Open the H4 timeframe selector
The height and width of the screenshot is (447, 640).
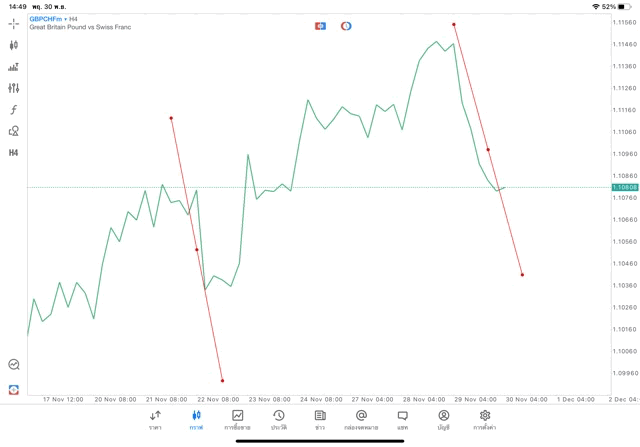[x=14, y=153]
